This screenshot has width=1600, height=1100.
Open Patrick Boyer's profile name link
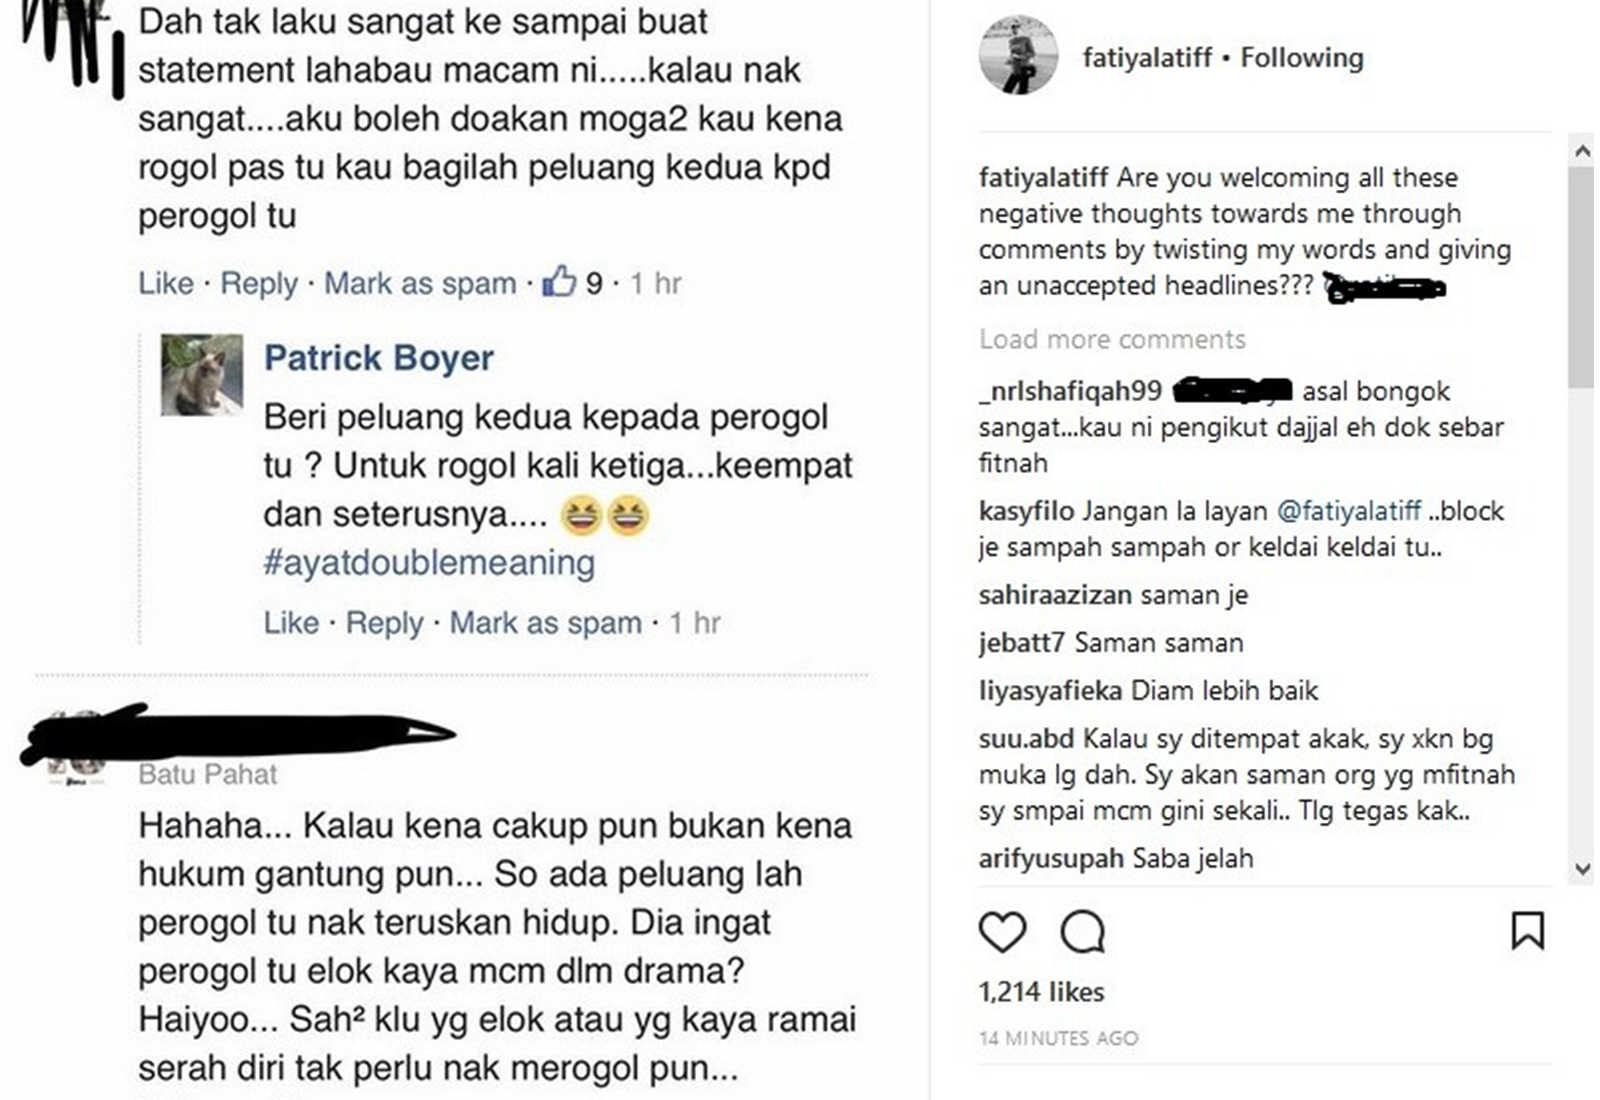coord(378,358)
